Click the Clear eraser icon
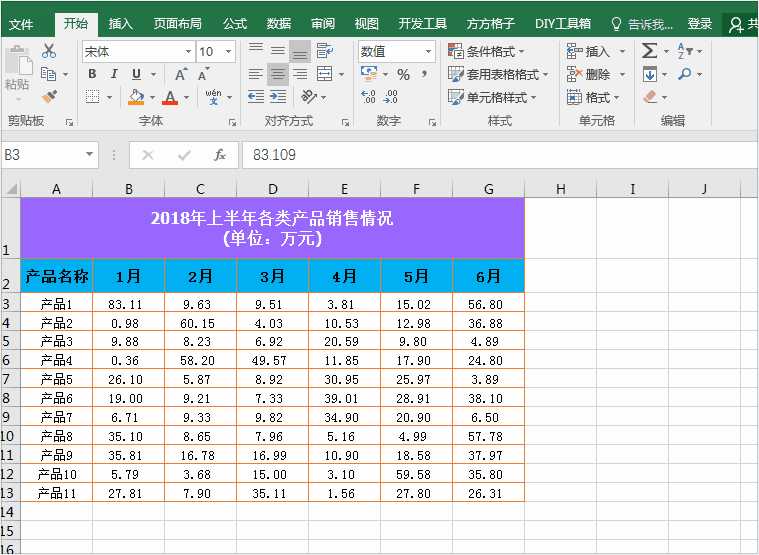The height and width of the screenshot is (555, 759). tap(650, 97)
